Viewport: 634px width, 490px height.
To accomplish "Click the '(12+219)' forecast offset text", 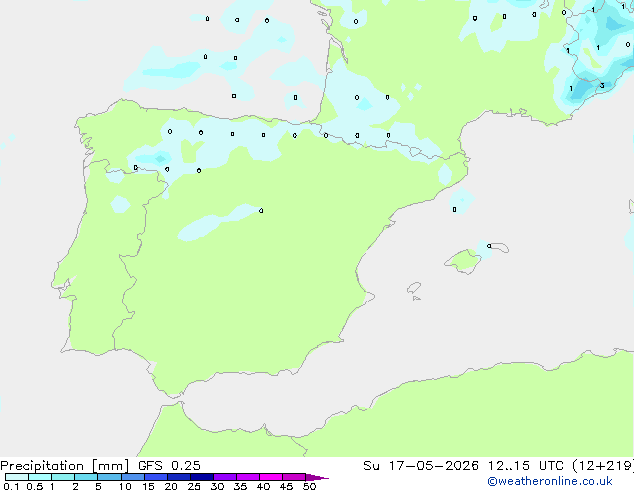I will point(603,466).
